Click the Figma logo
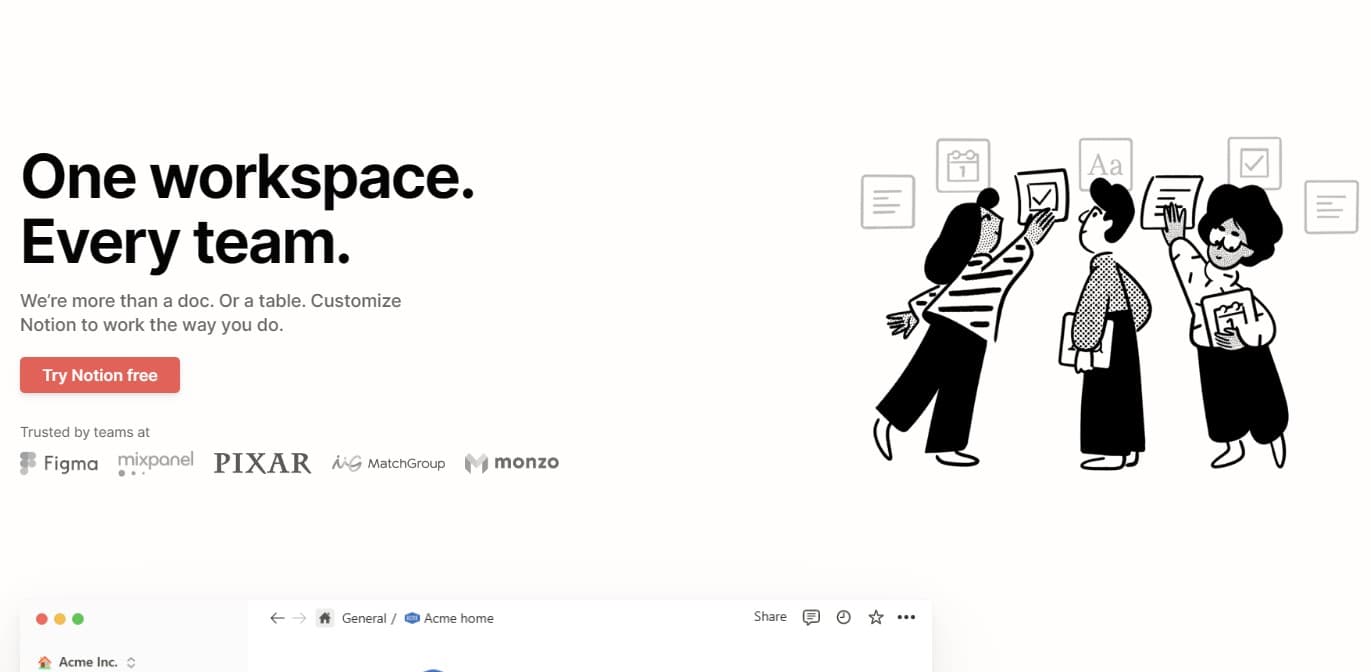This screenshot has height=672, width=1371. tap(59, 463)
